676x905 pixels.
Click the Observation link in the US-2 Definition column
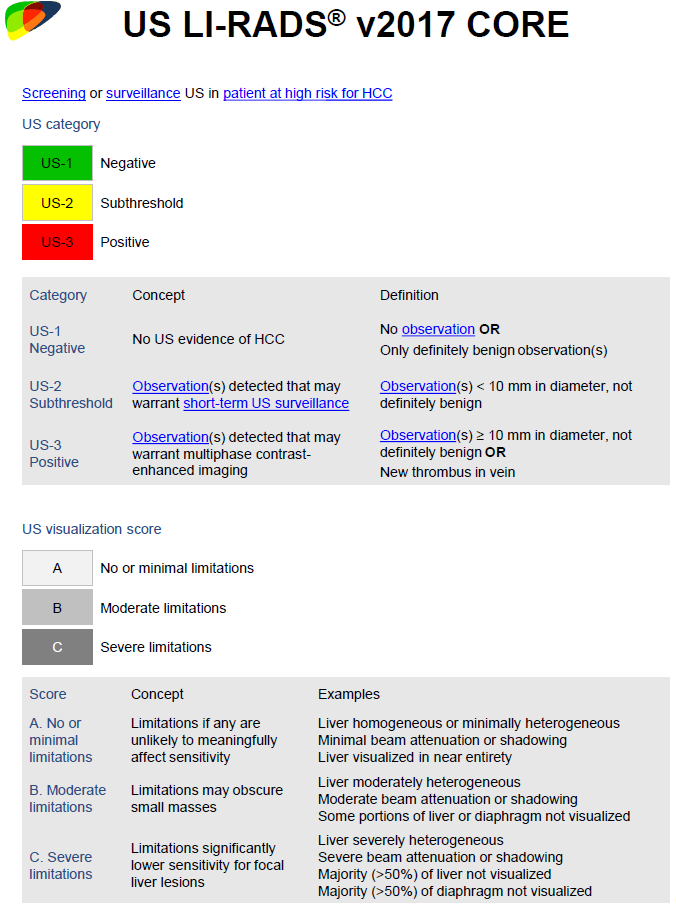pyautogui.click(x=416, y=386)
